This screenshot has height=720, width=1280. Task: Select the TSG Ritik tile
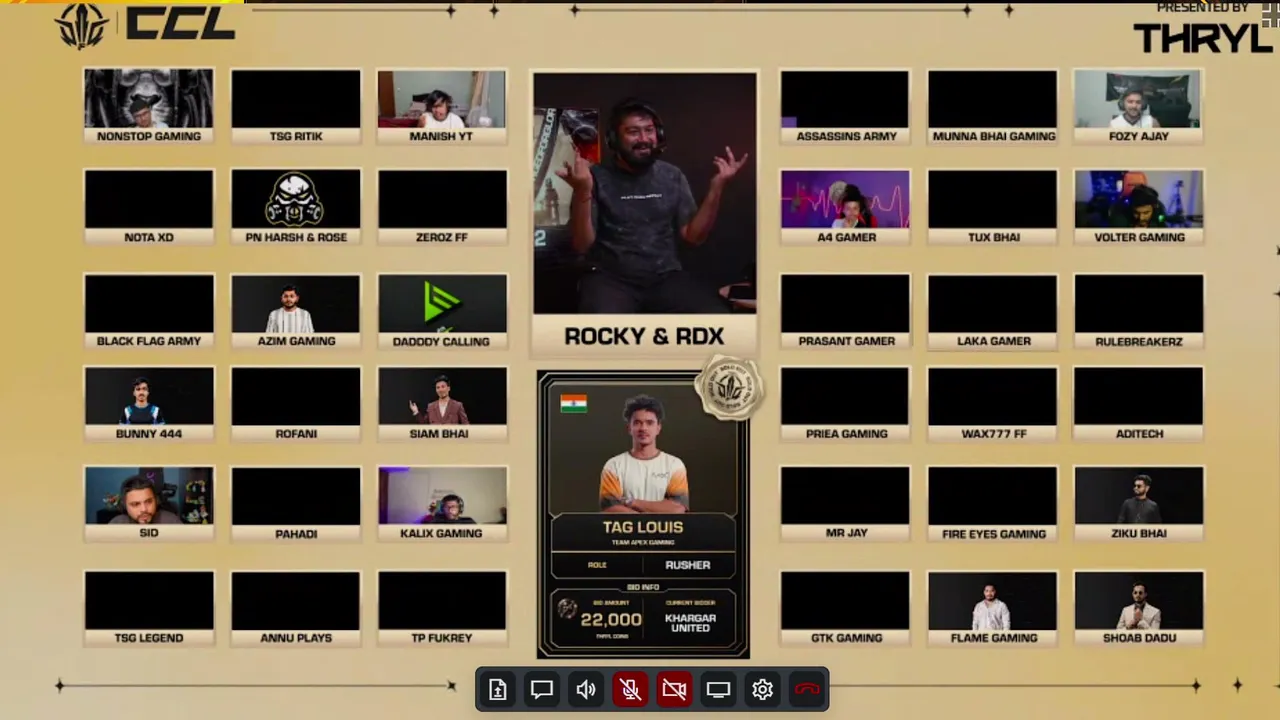(296, 106)
